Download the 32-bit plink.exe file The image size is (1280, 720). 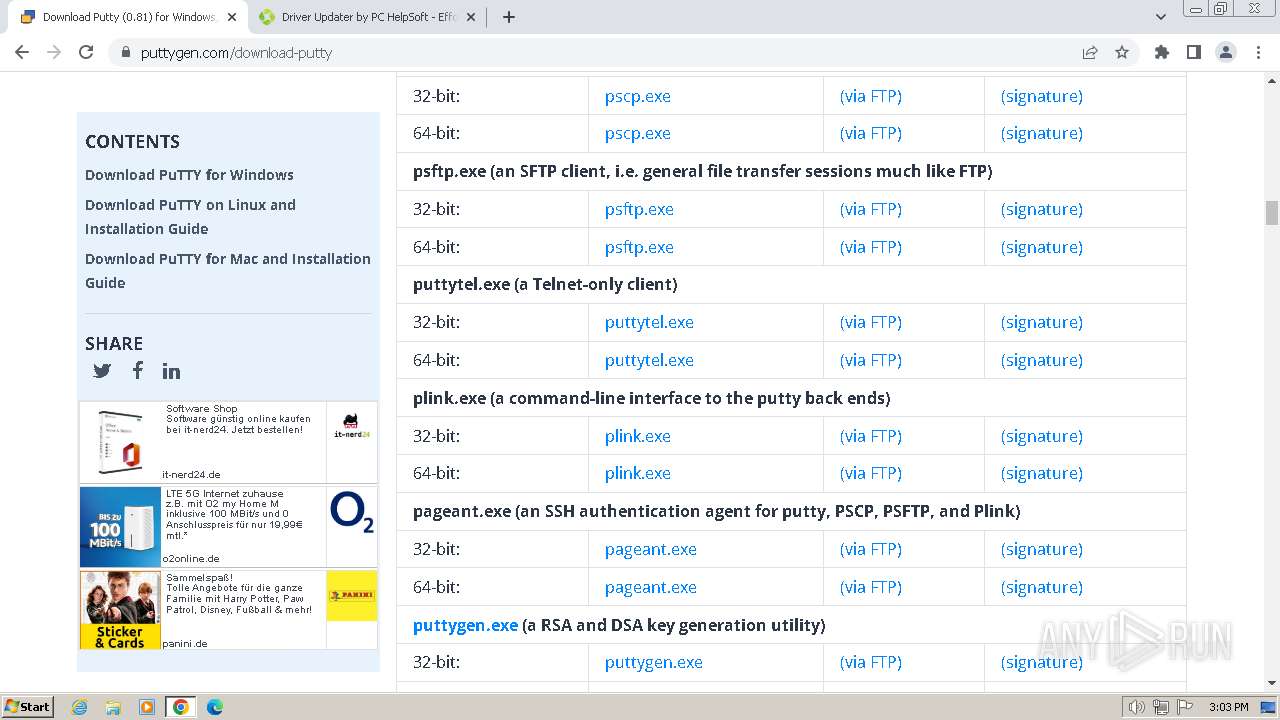click(638, 436)
